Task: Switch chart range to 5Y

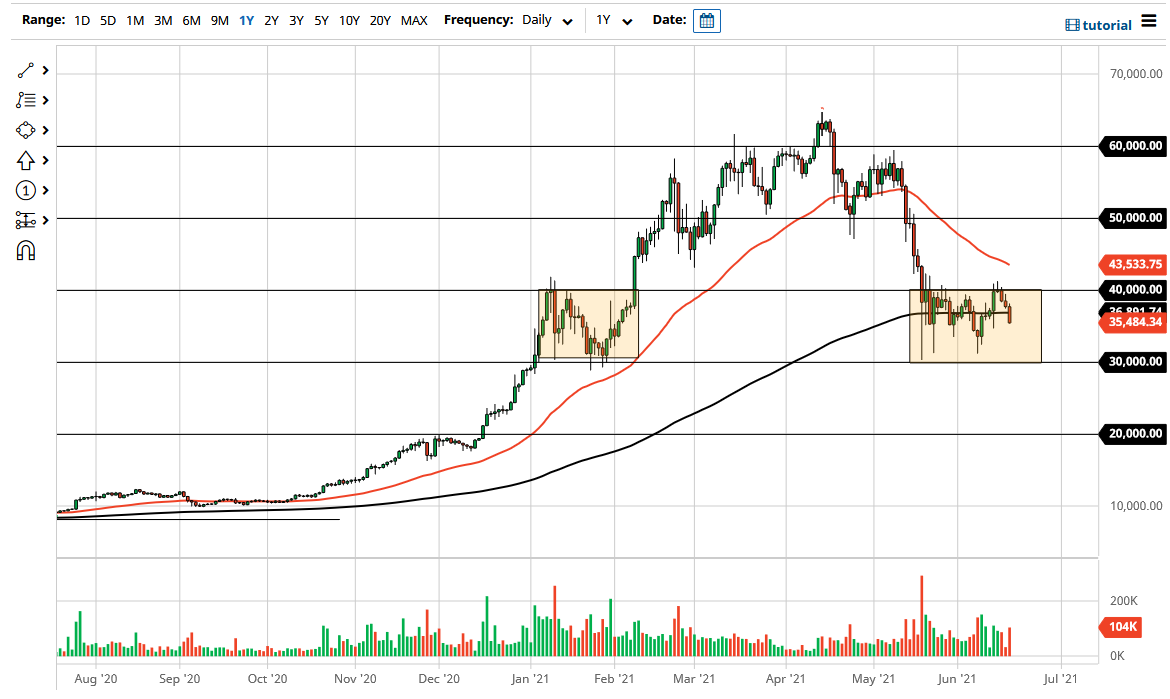Action: (321, 19)
